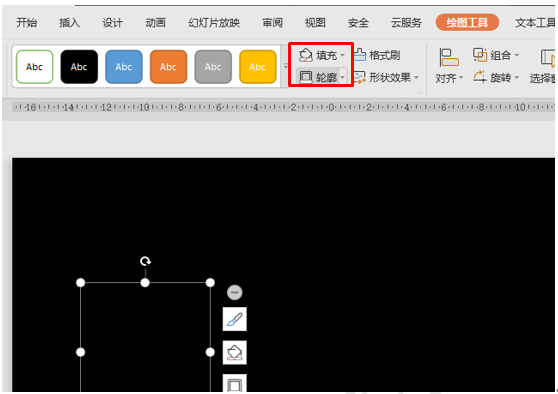Viewport: 558px width, 394px height.
Task: Switch to the 插入 tab
Action: tap(69, 23)
